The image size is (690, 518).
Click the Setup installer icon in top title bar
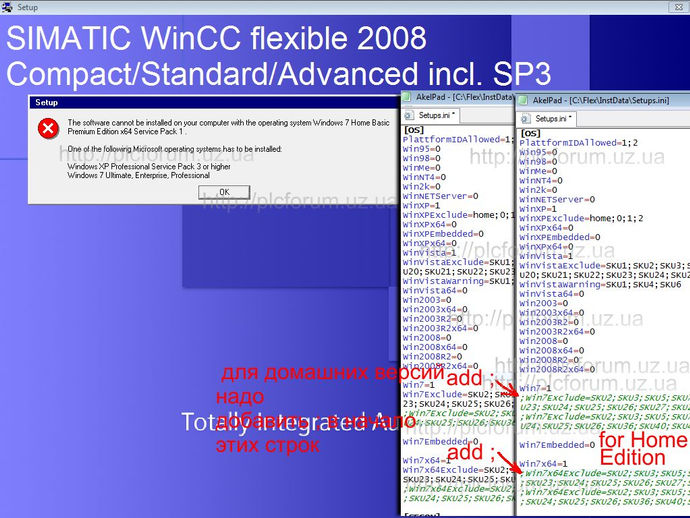coord(7,7)
